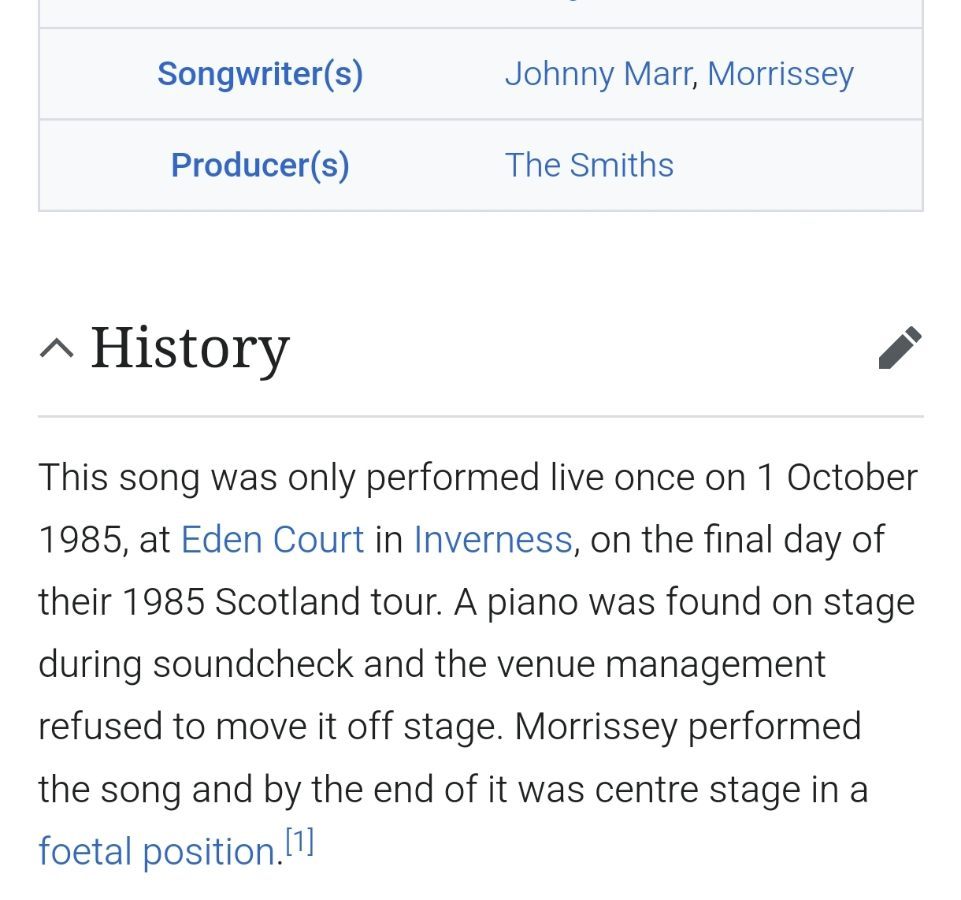Go to the Inverness link
This screenshot has height=900, width=961.
[493, 540]
